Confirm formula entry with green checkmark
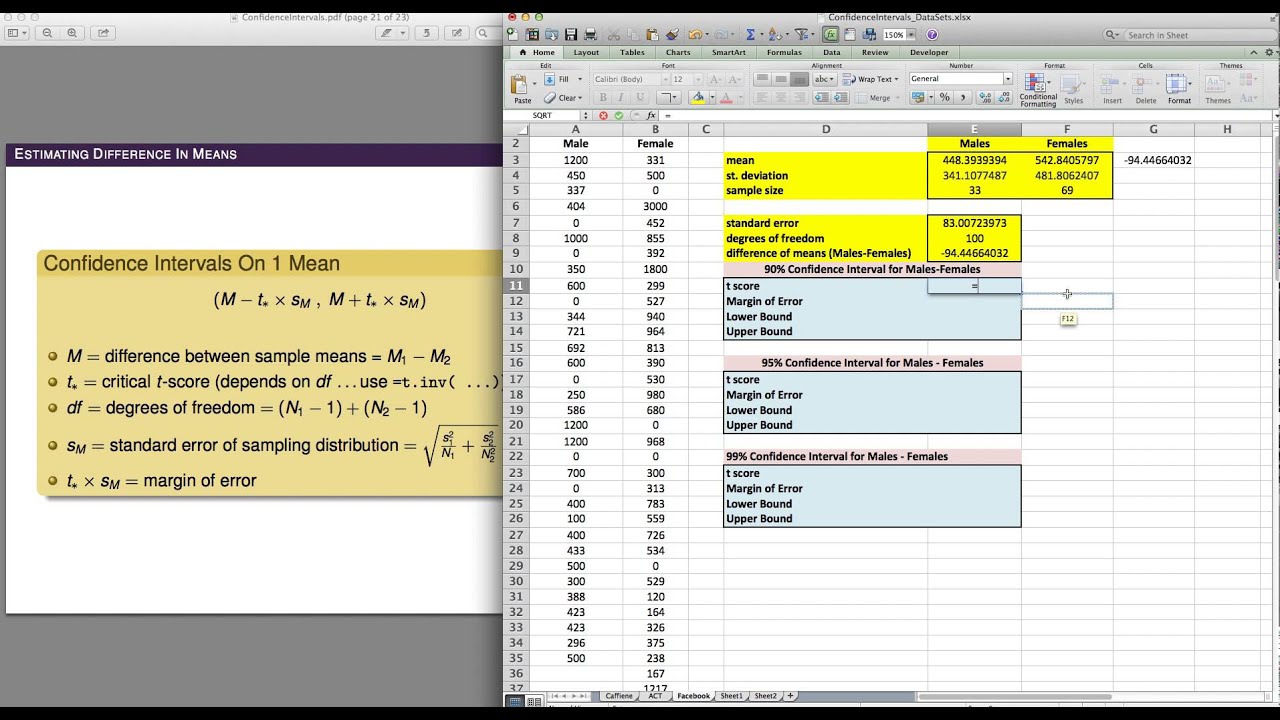This screenshot has width=1280, height=720. (619, 115)
